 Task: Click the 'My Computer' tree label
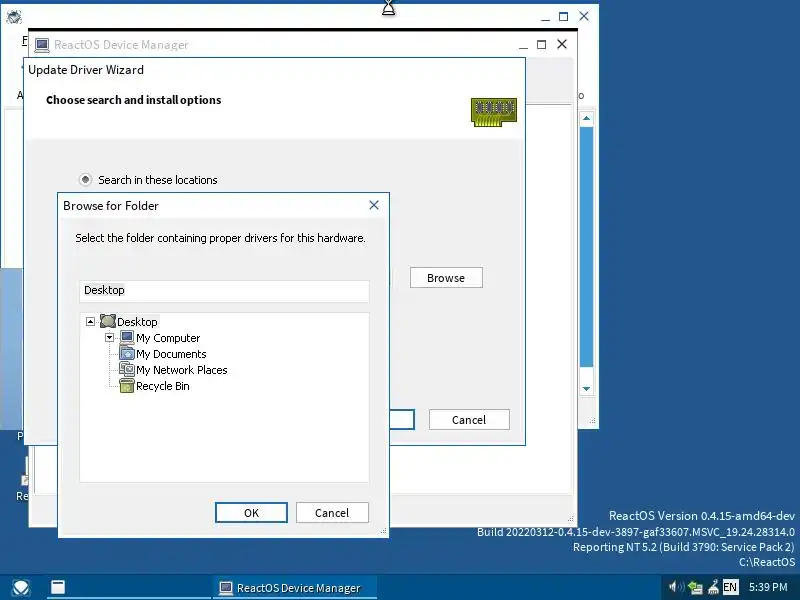(x=168, y=338)
